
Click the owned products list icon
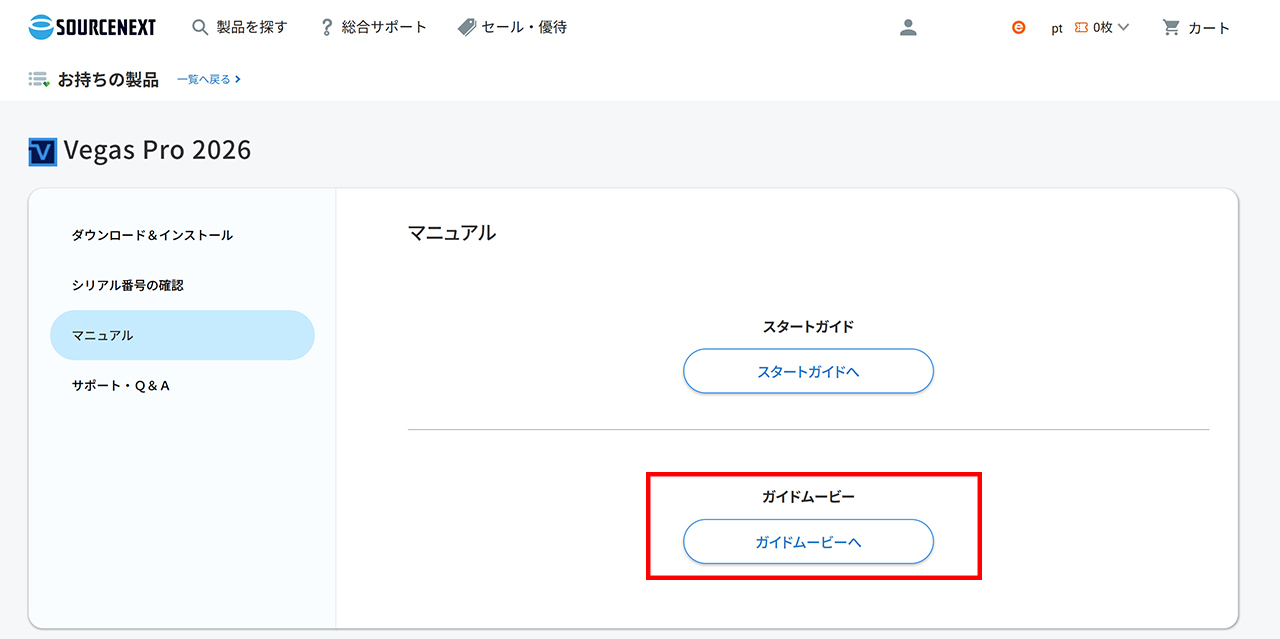click(x=39, y=79)
